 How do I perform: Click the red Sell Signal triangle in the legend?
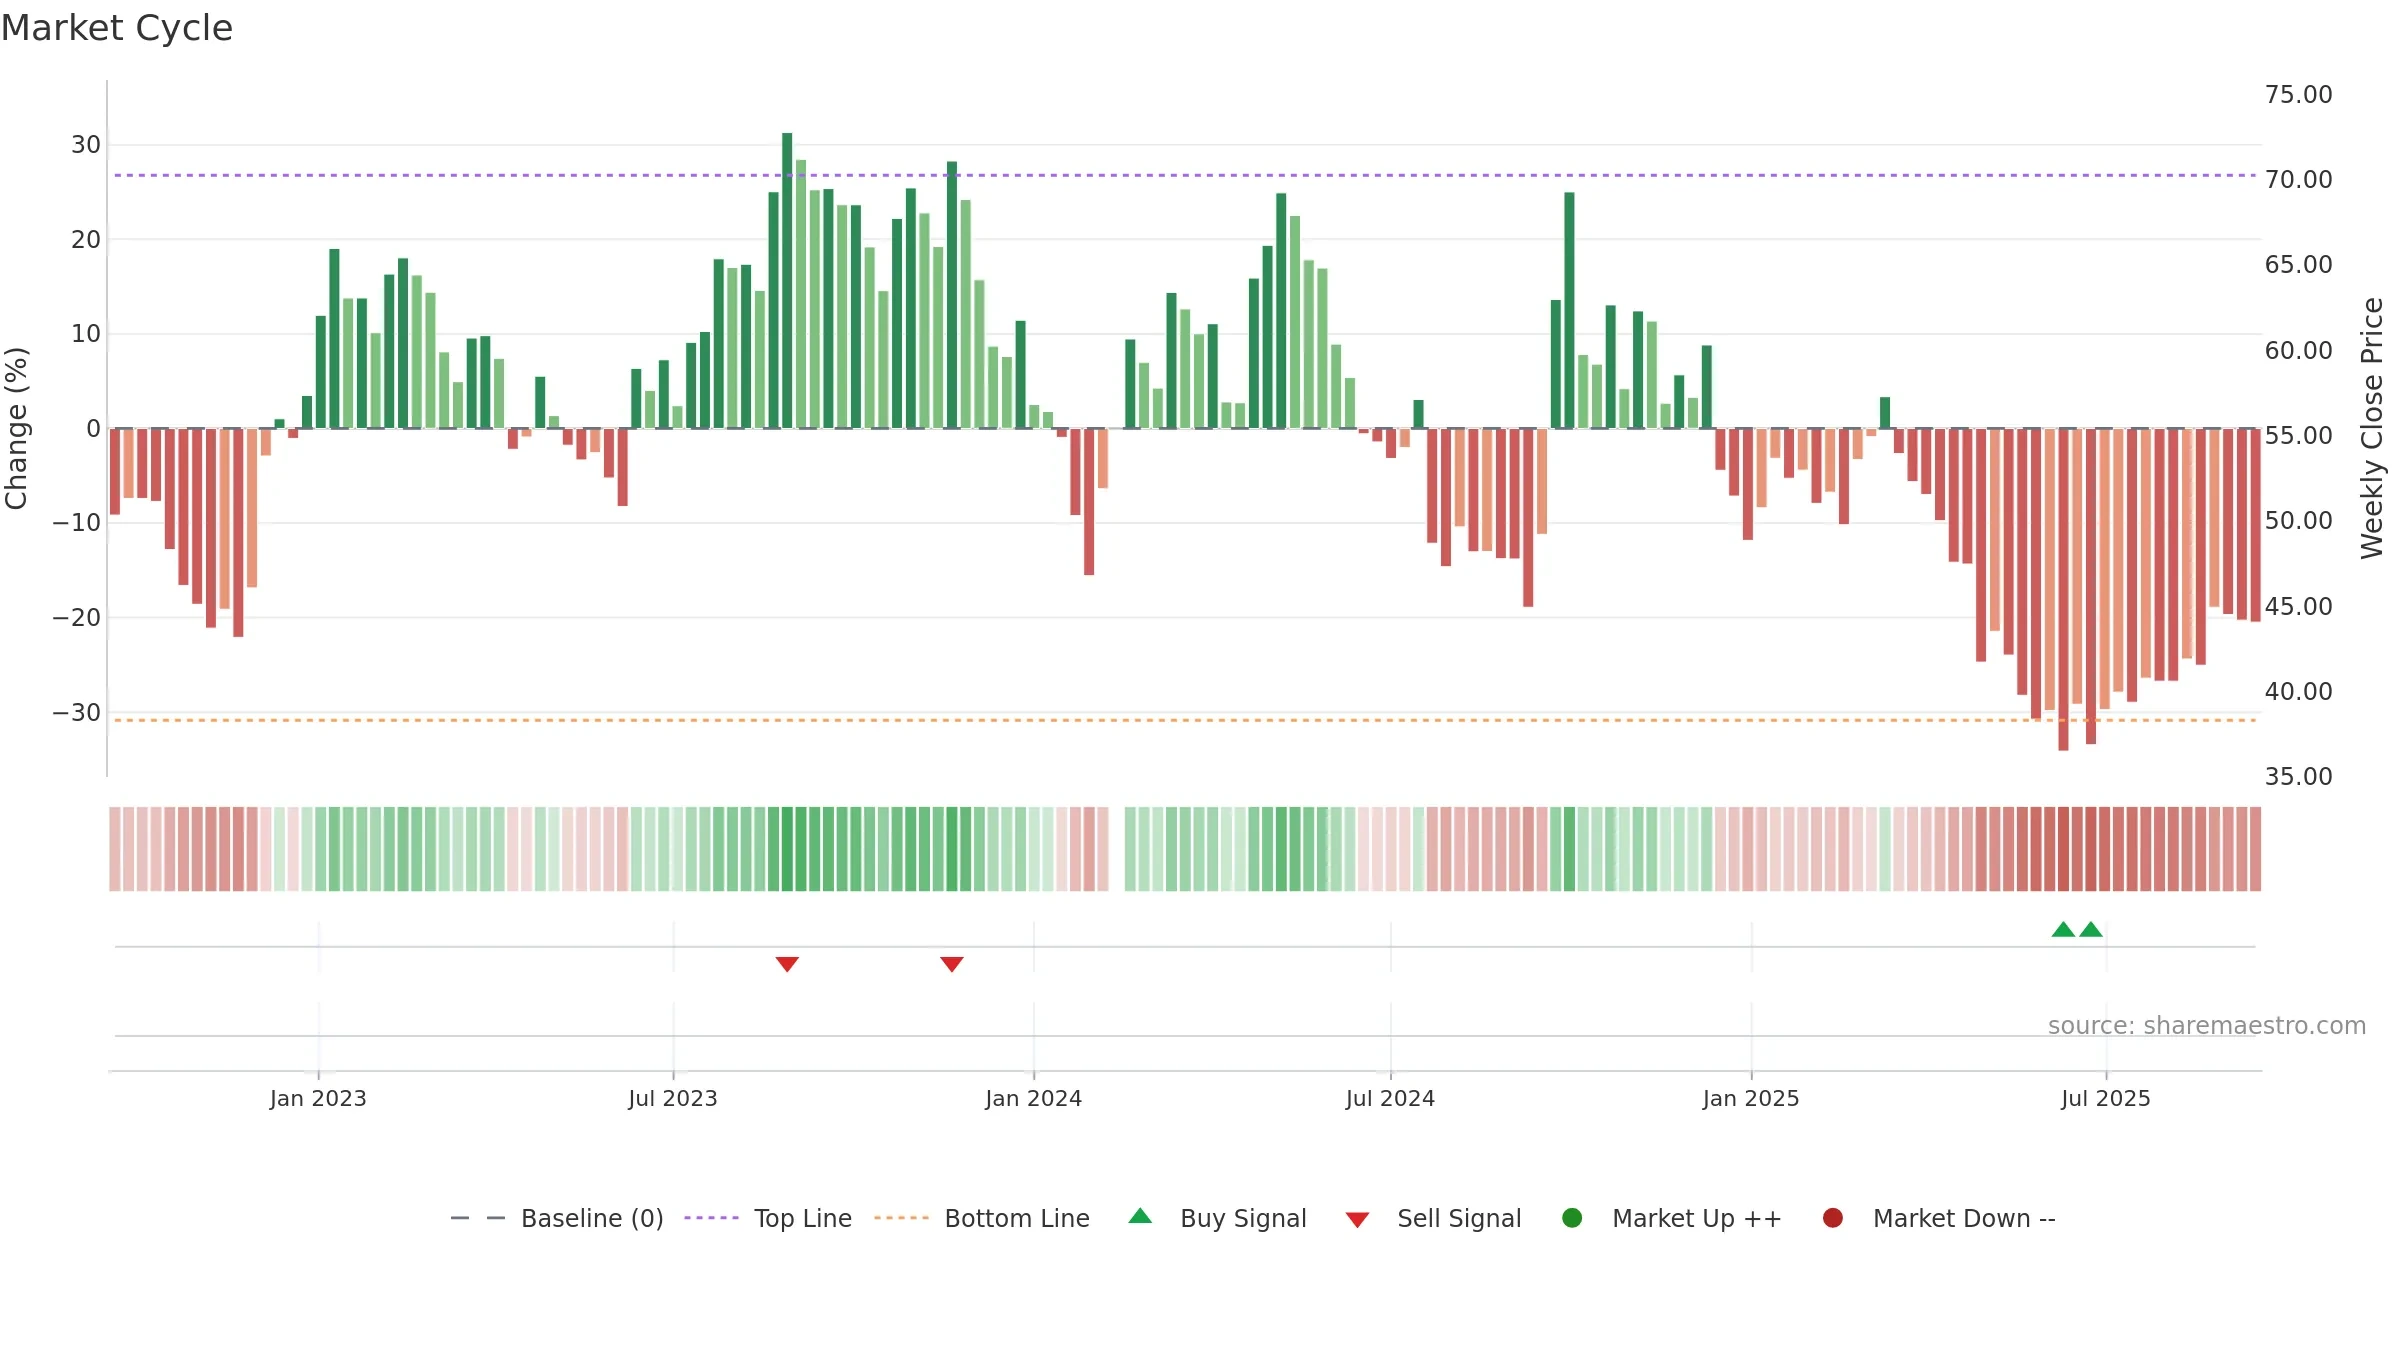(x=1357, y=1220)
